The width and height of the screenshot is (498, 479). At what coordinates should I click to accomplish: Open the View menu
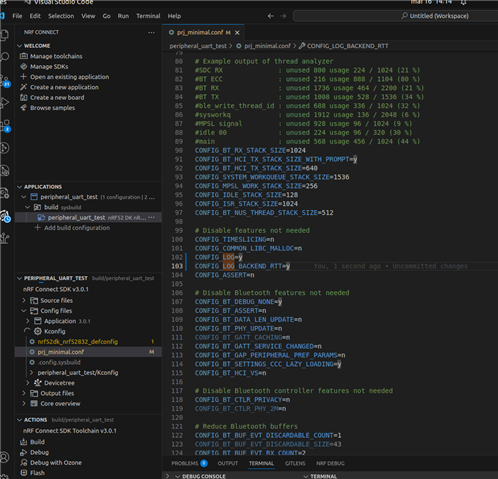click(88, 16)
